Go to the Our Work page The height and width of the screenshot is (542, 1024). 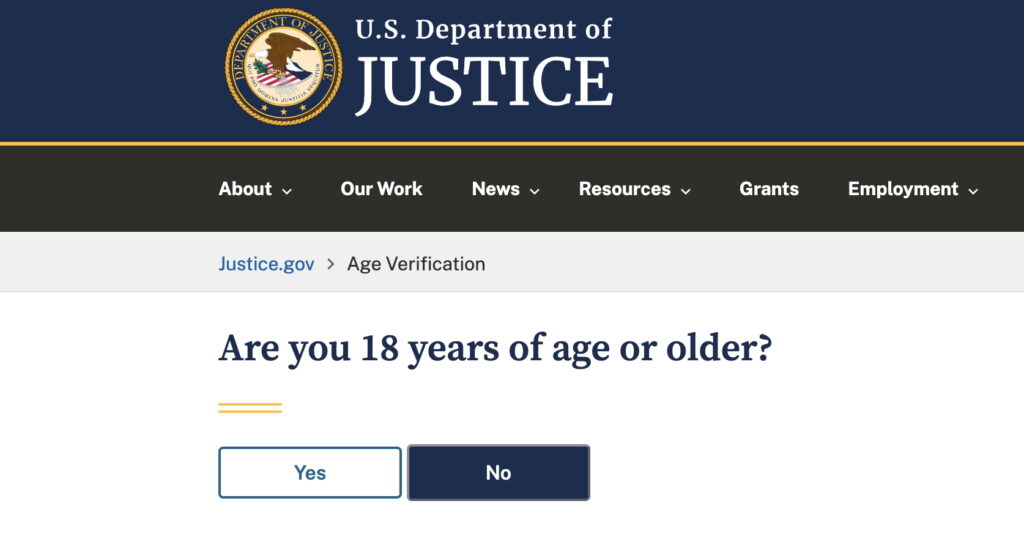[x=381, y=189]
